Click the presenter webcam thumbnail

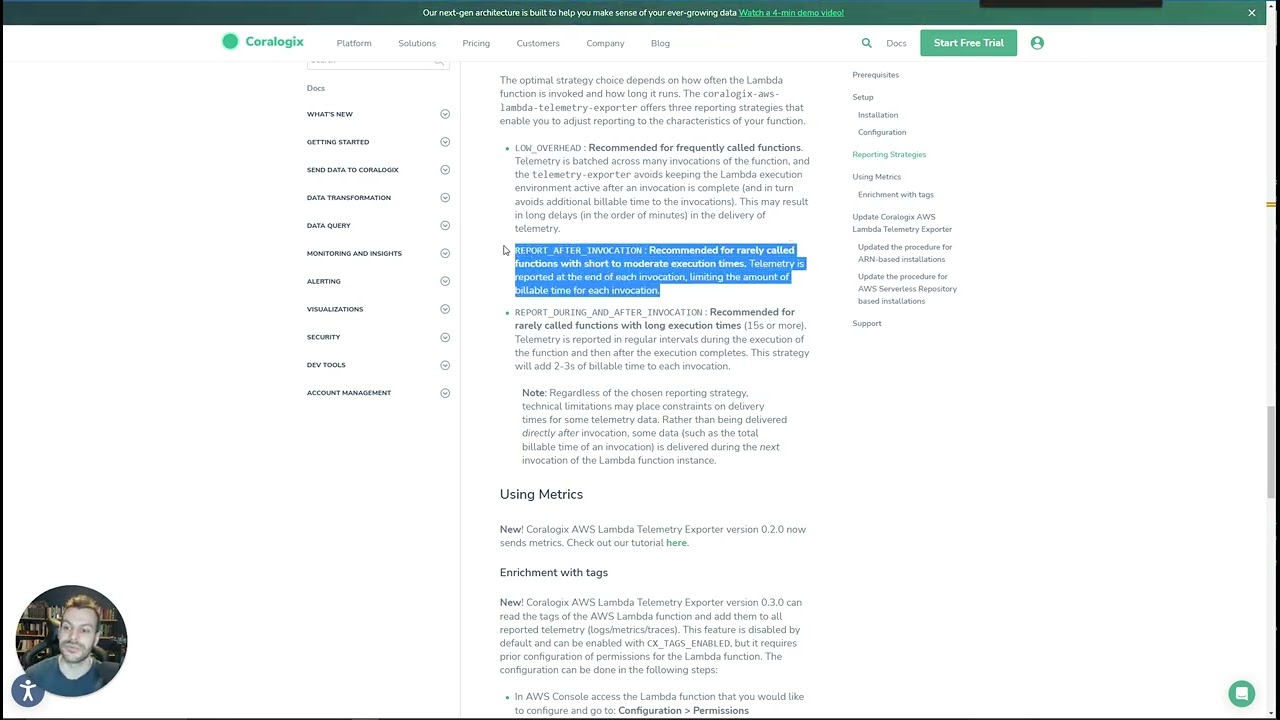(71, 641)
